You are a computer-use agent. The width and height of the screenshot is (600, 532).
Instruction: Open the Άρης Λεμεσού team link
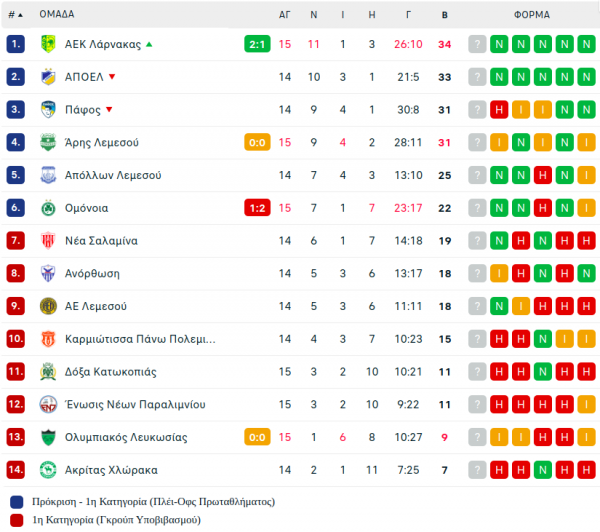pos(102,142)
